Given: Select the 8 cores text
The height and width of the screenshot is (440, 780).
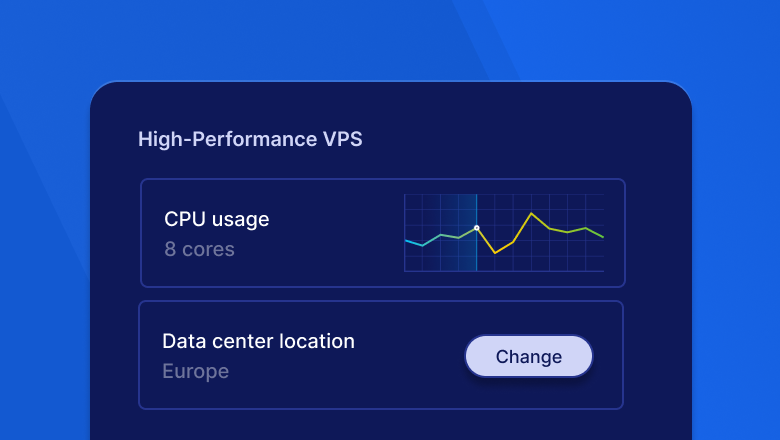Looking at the screenshot, I should [x=199, y=249].
